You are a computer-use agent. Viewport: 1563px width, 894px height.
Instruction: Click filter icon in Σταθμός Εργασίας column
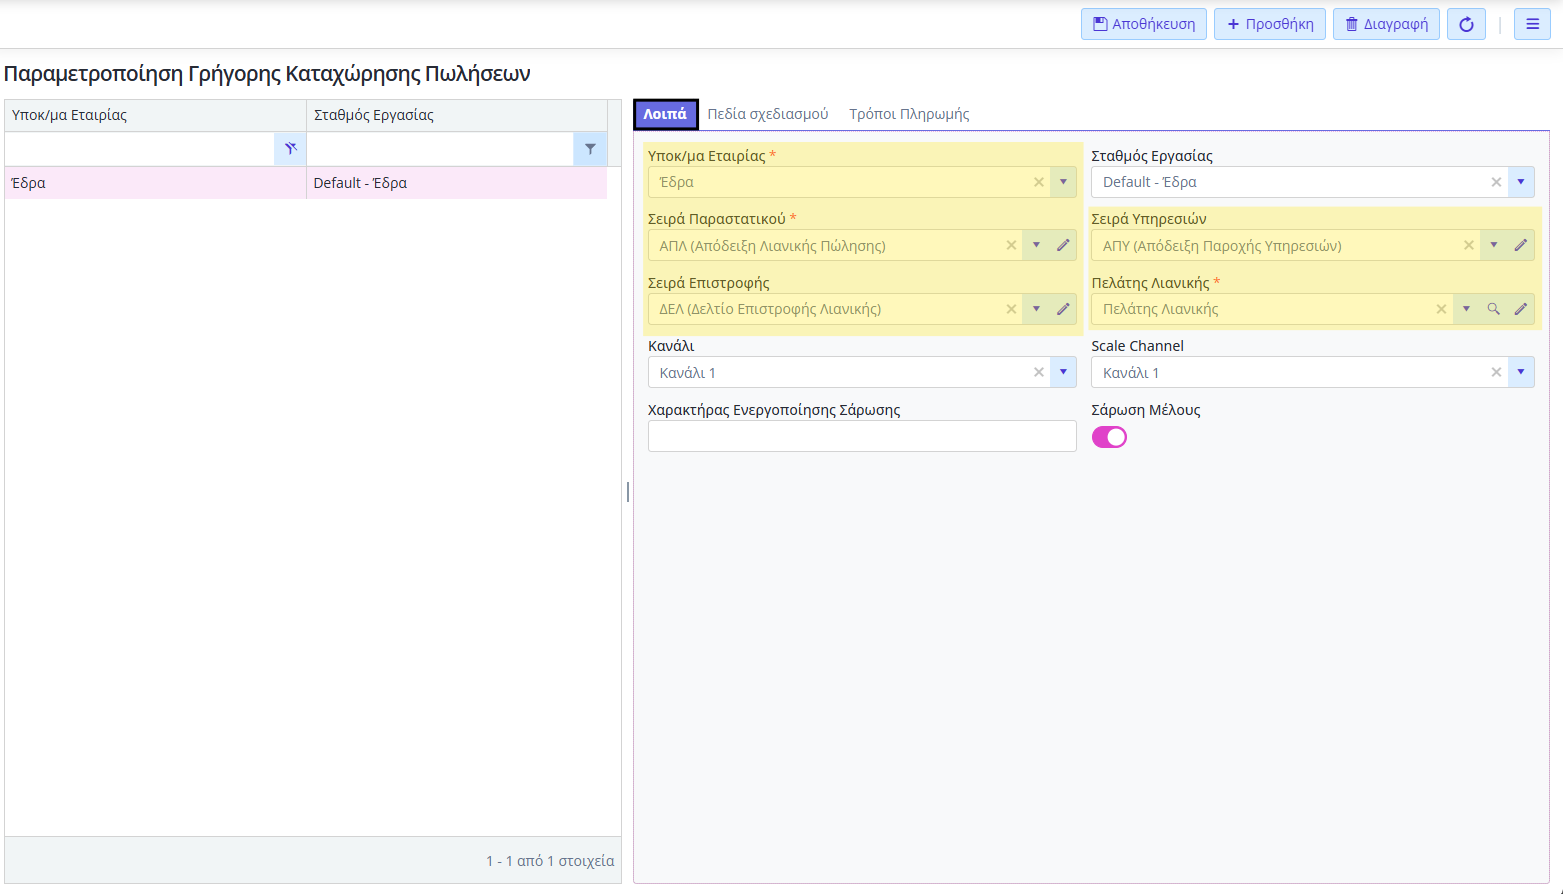590,149
